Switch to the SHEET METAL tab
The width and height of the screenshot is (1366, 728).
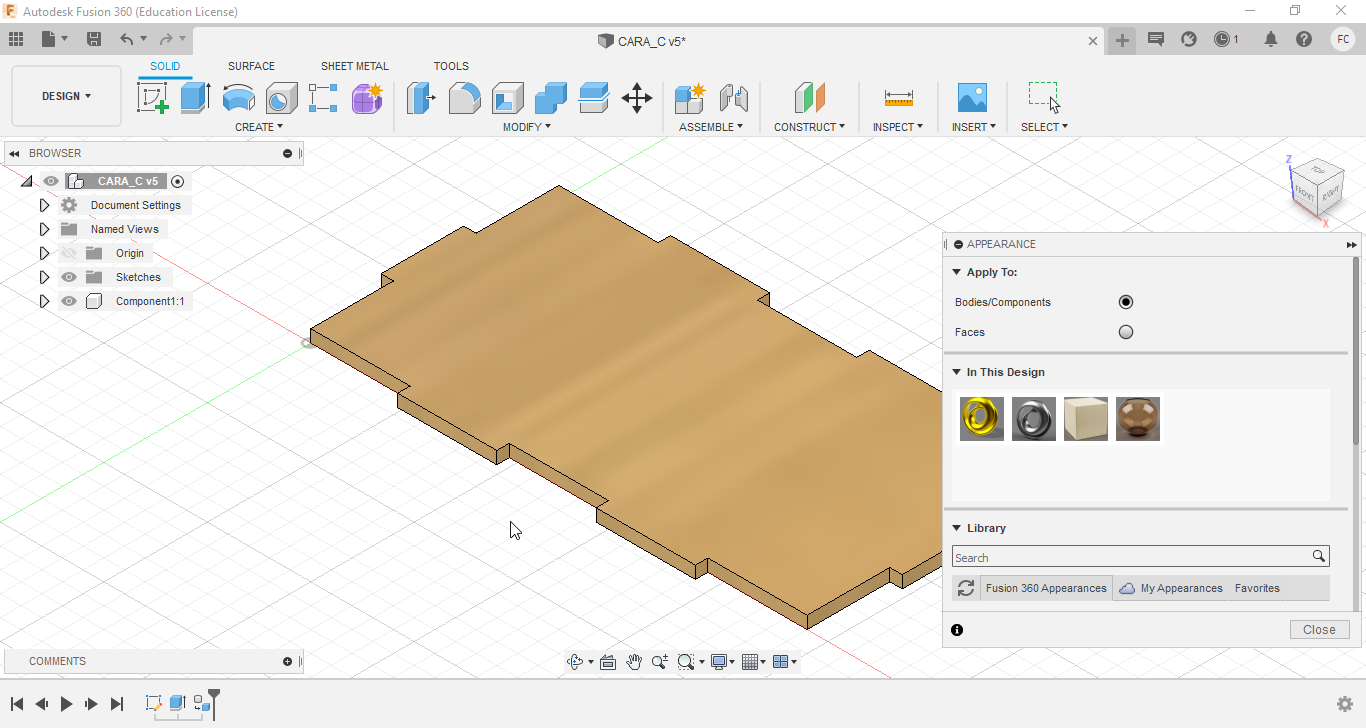[354, 66]
